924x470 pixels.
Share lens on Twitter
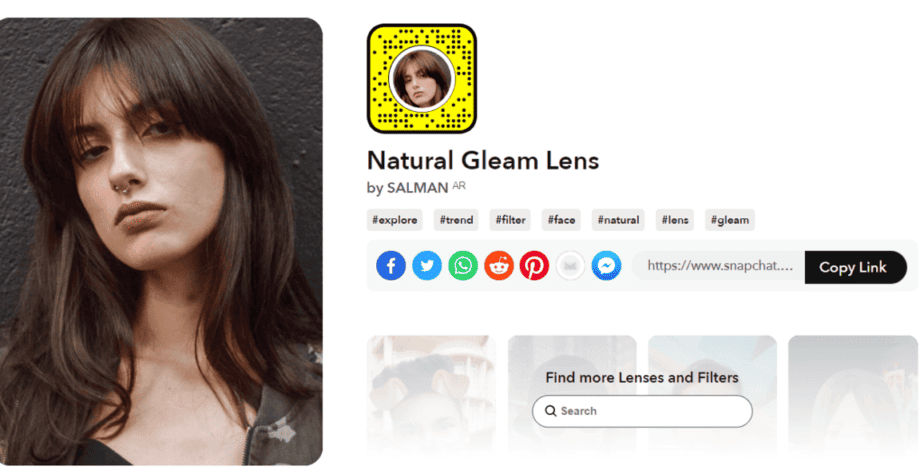point(427,266)
